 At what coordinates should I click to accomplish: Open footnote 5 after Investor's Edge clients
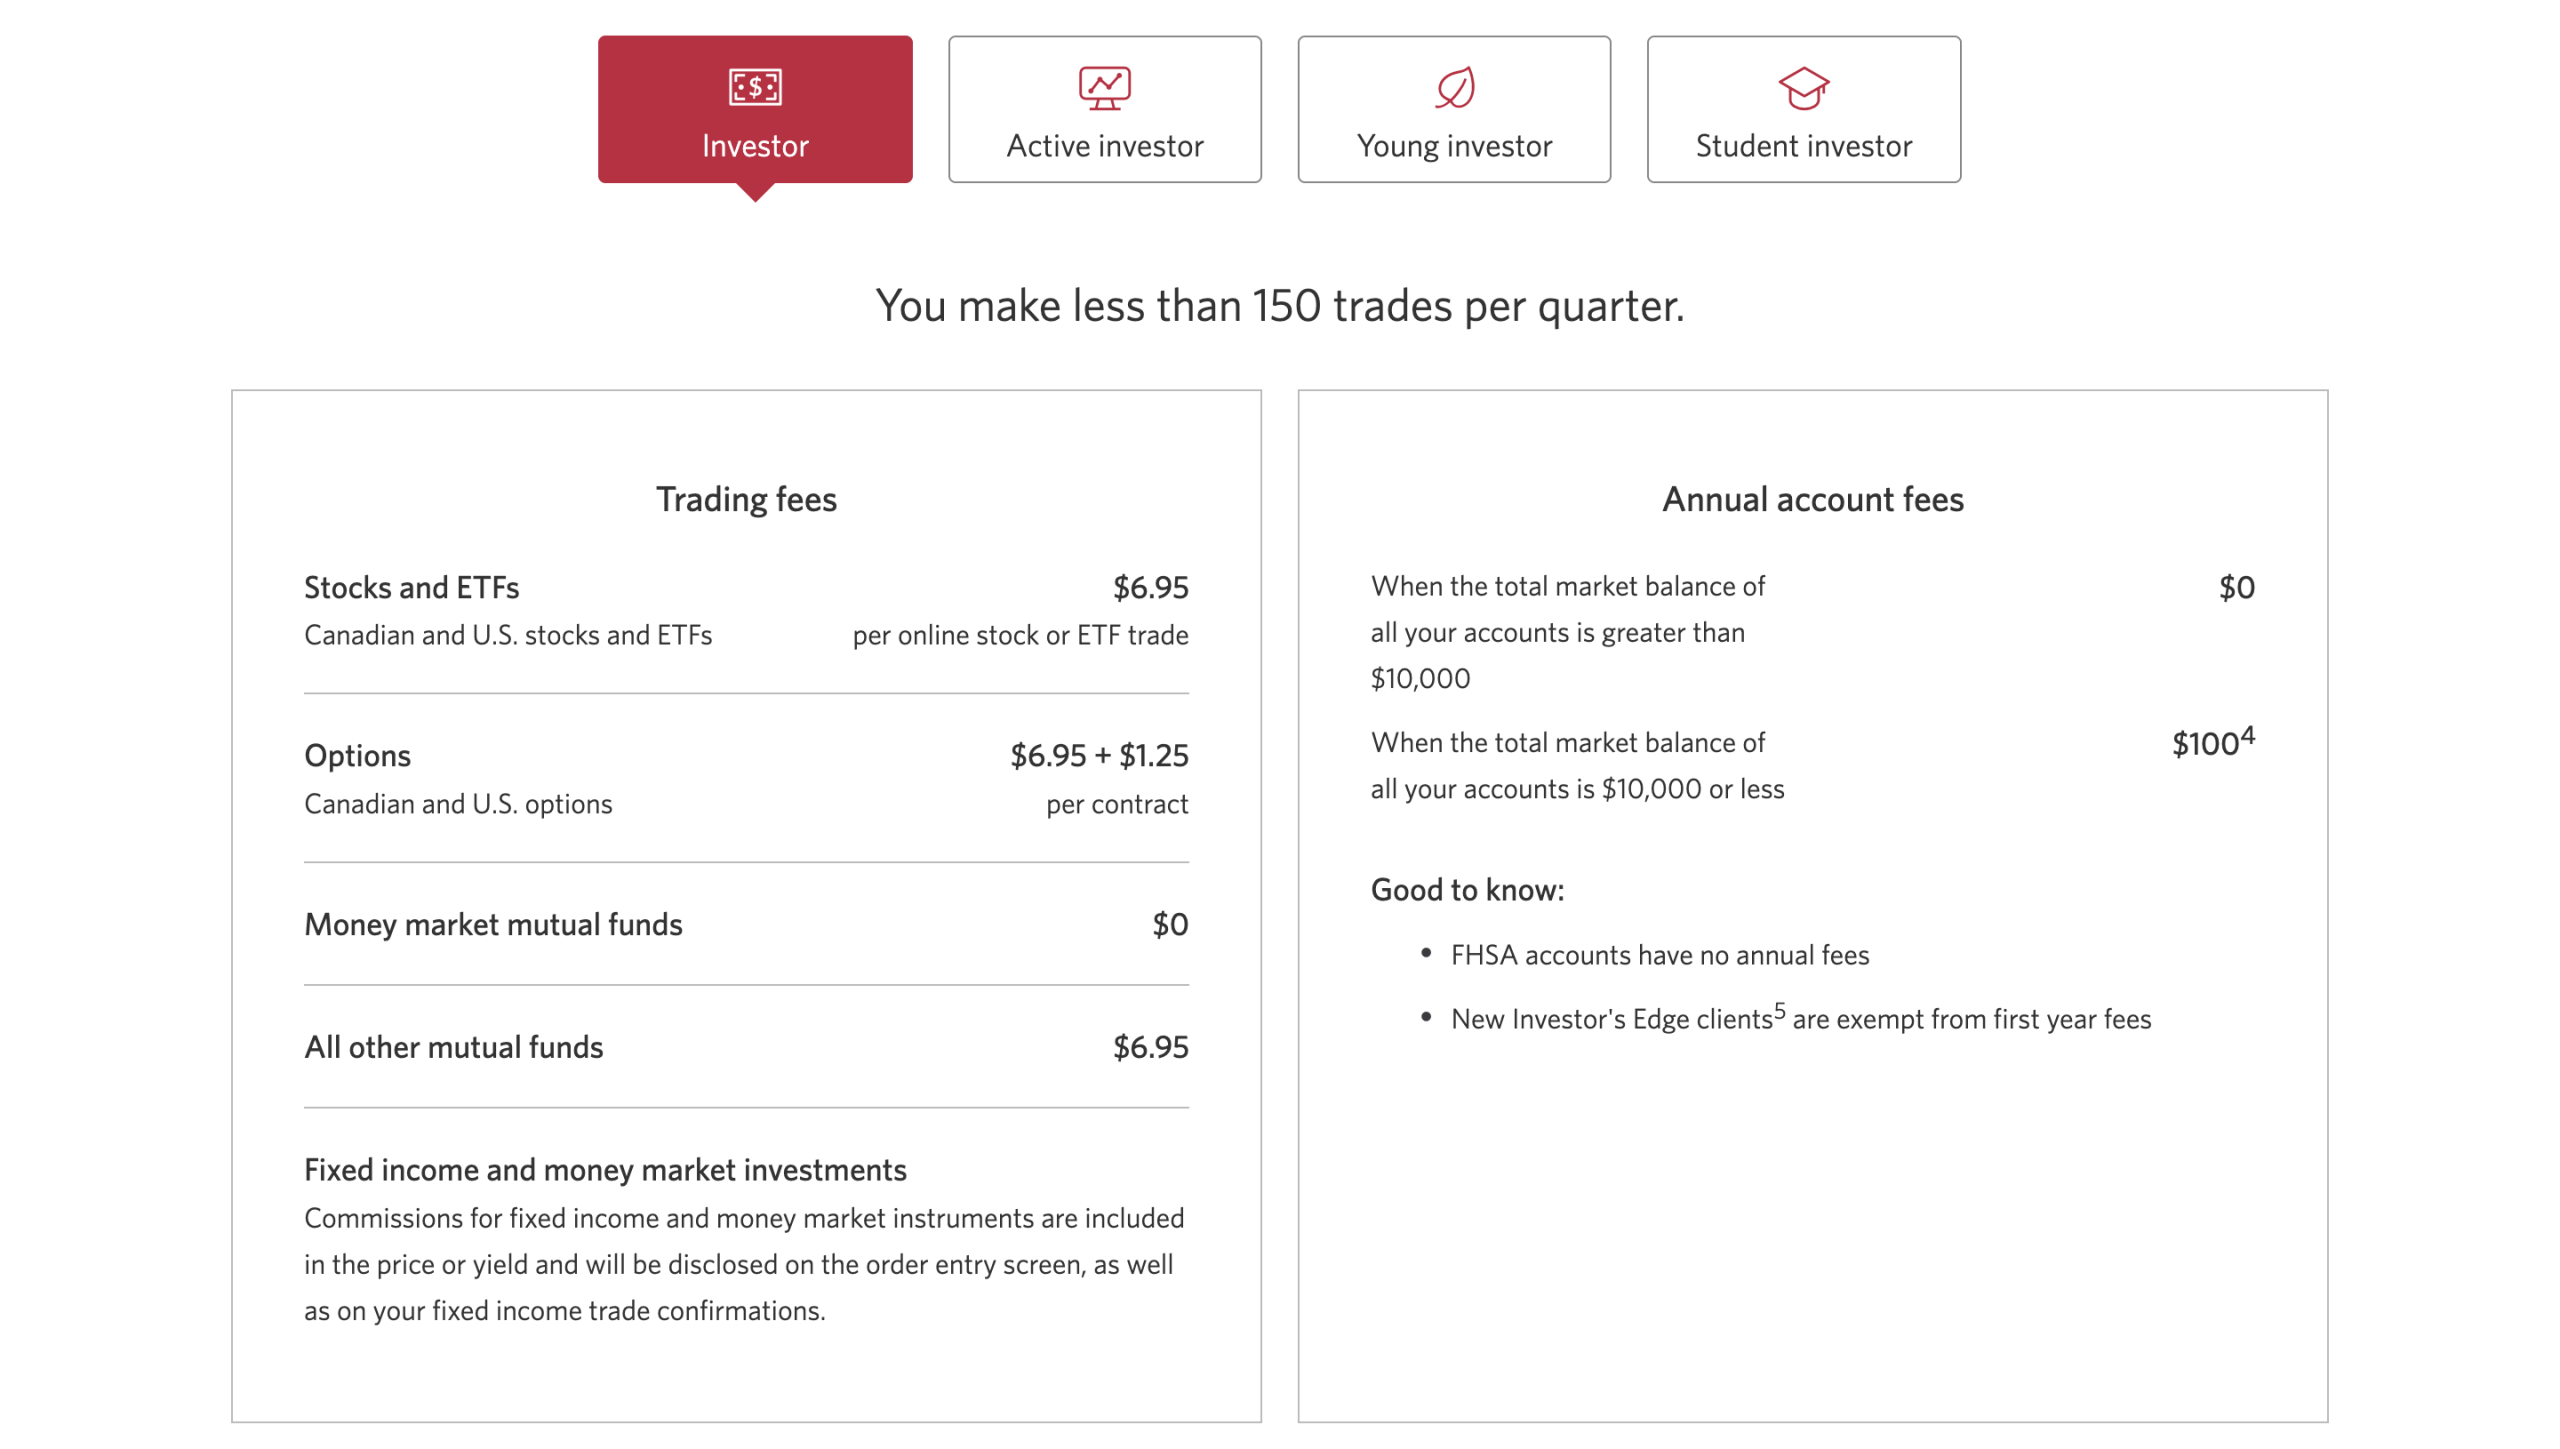click(x=1779, y=1010)
